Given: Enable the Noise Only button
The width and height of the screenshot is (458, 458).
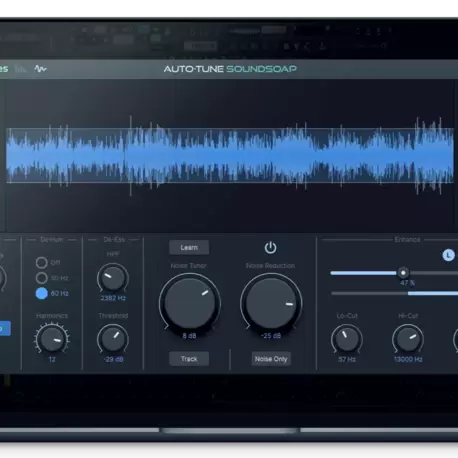Looking at the screenshot, I should 271,359.
